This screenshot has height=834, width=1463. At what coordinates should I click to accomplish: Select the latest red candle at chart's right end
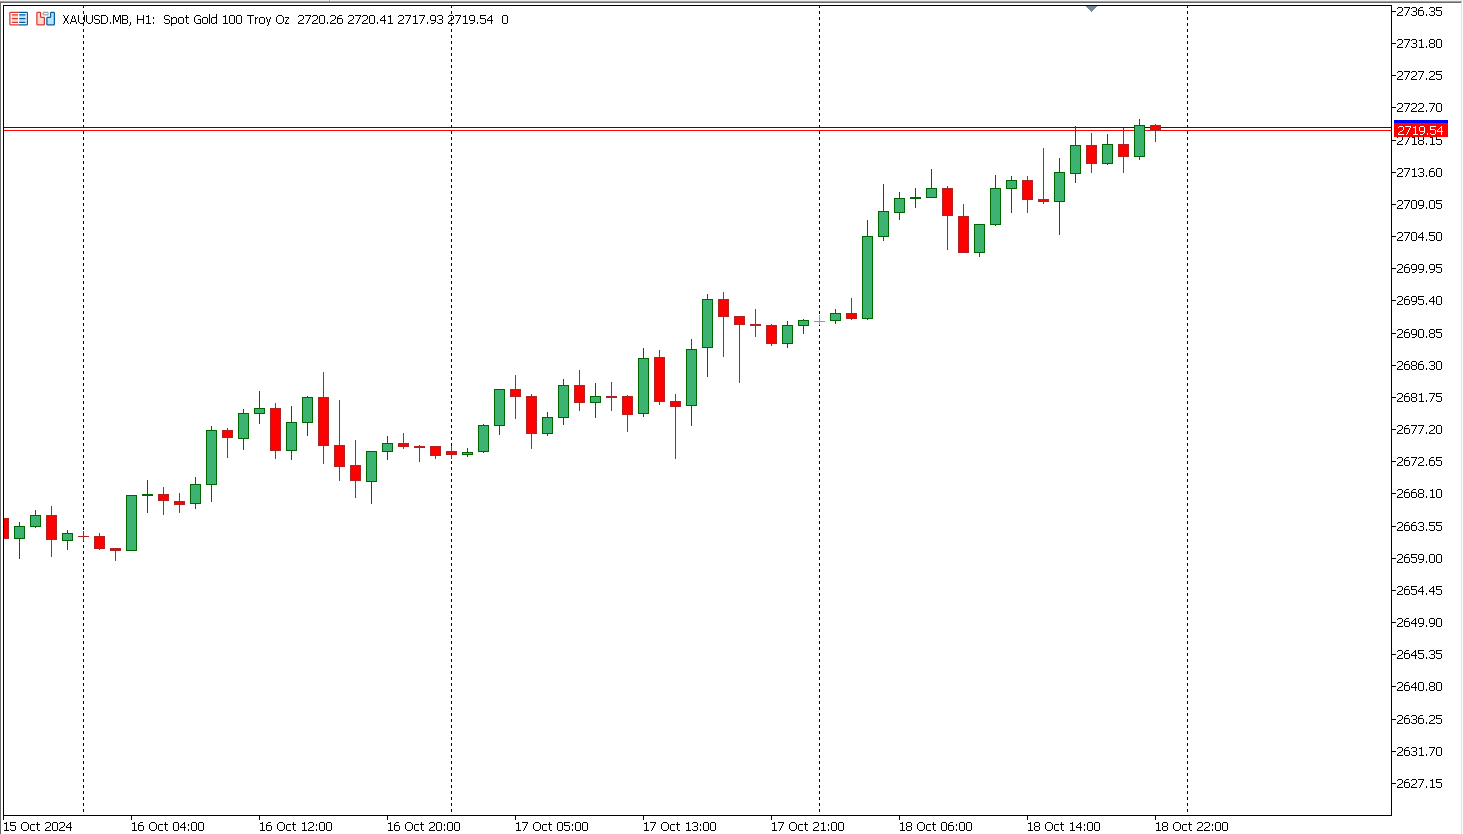1155,127
